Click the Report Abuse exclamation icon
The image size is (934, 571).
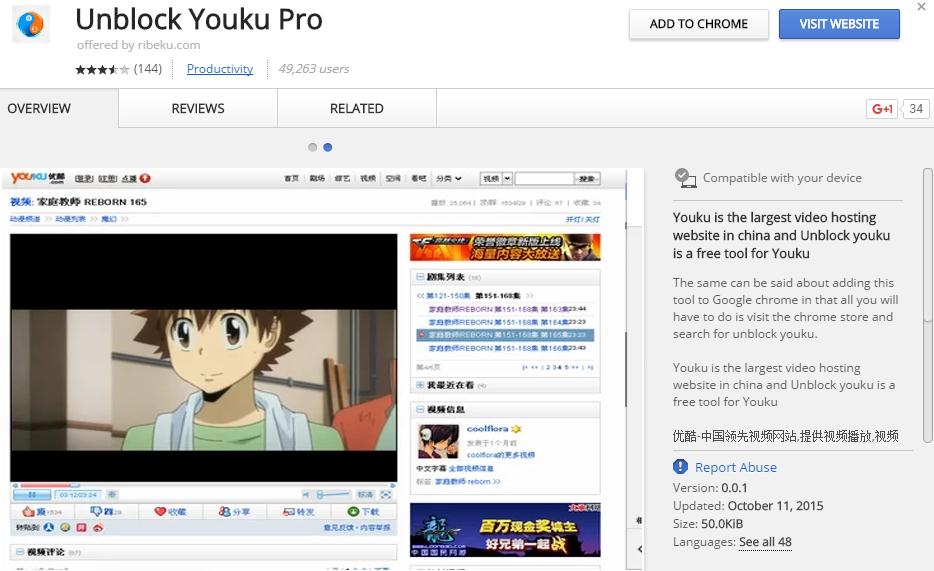(x=680, y=467)
